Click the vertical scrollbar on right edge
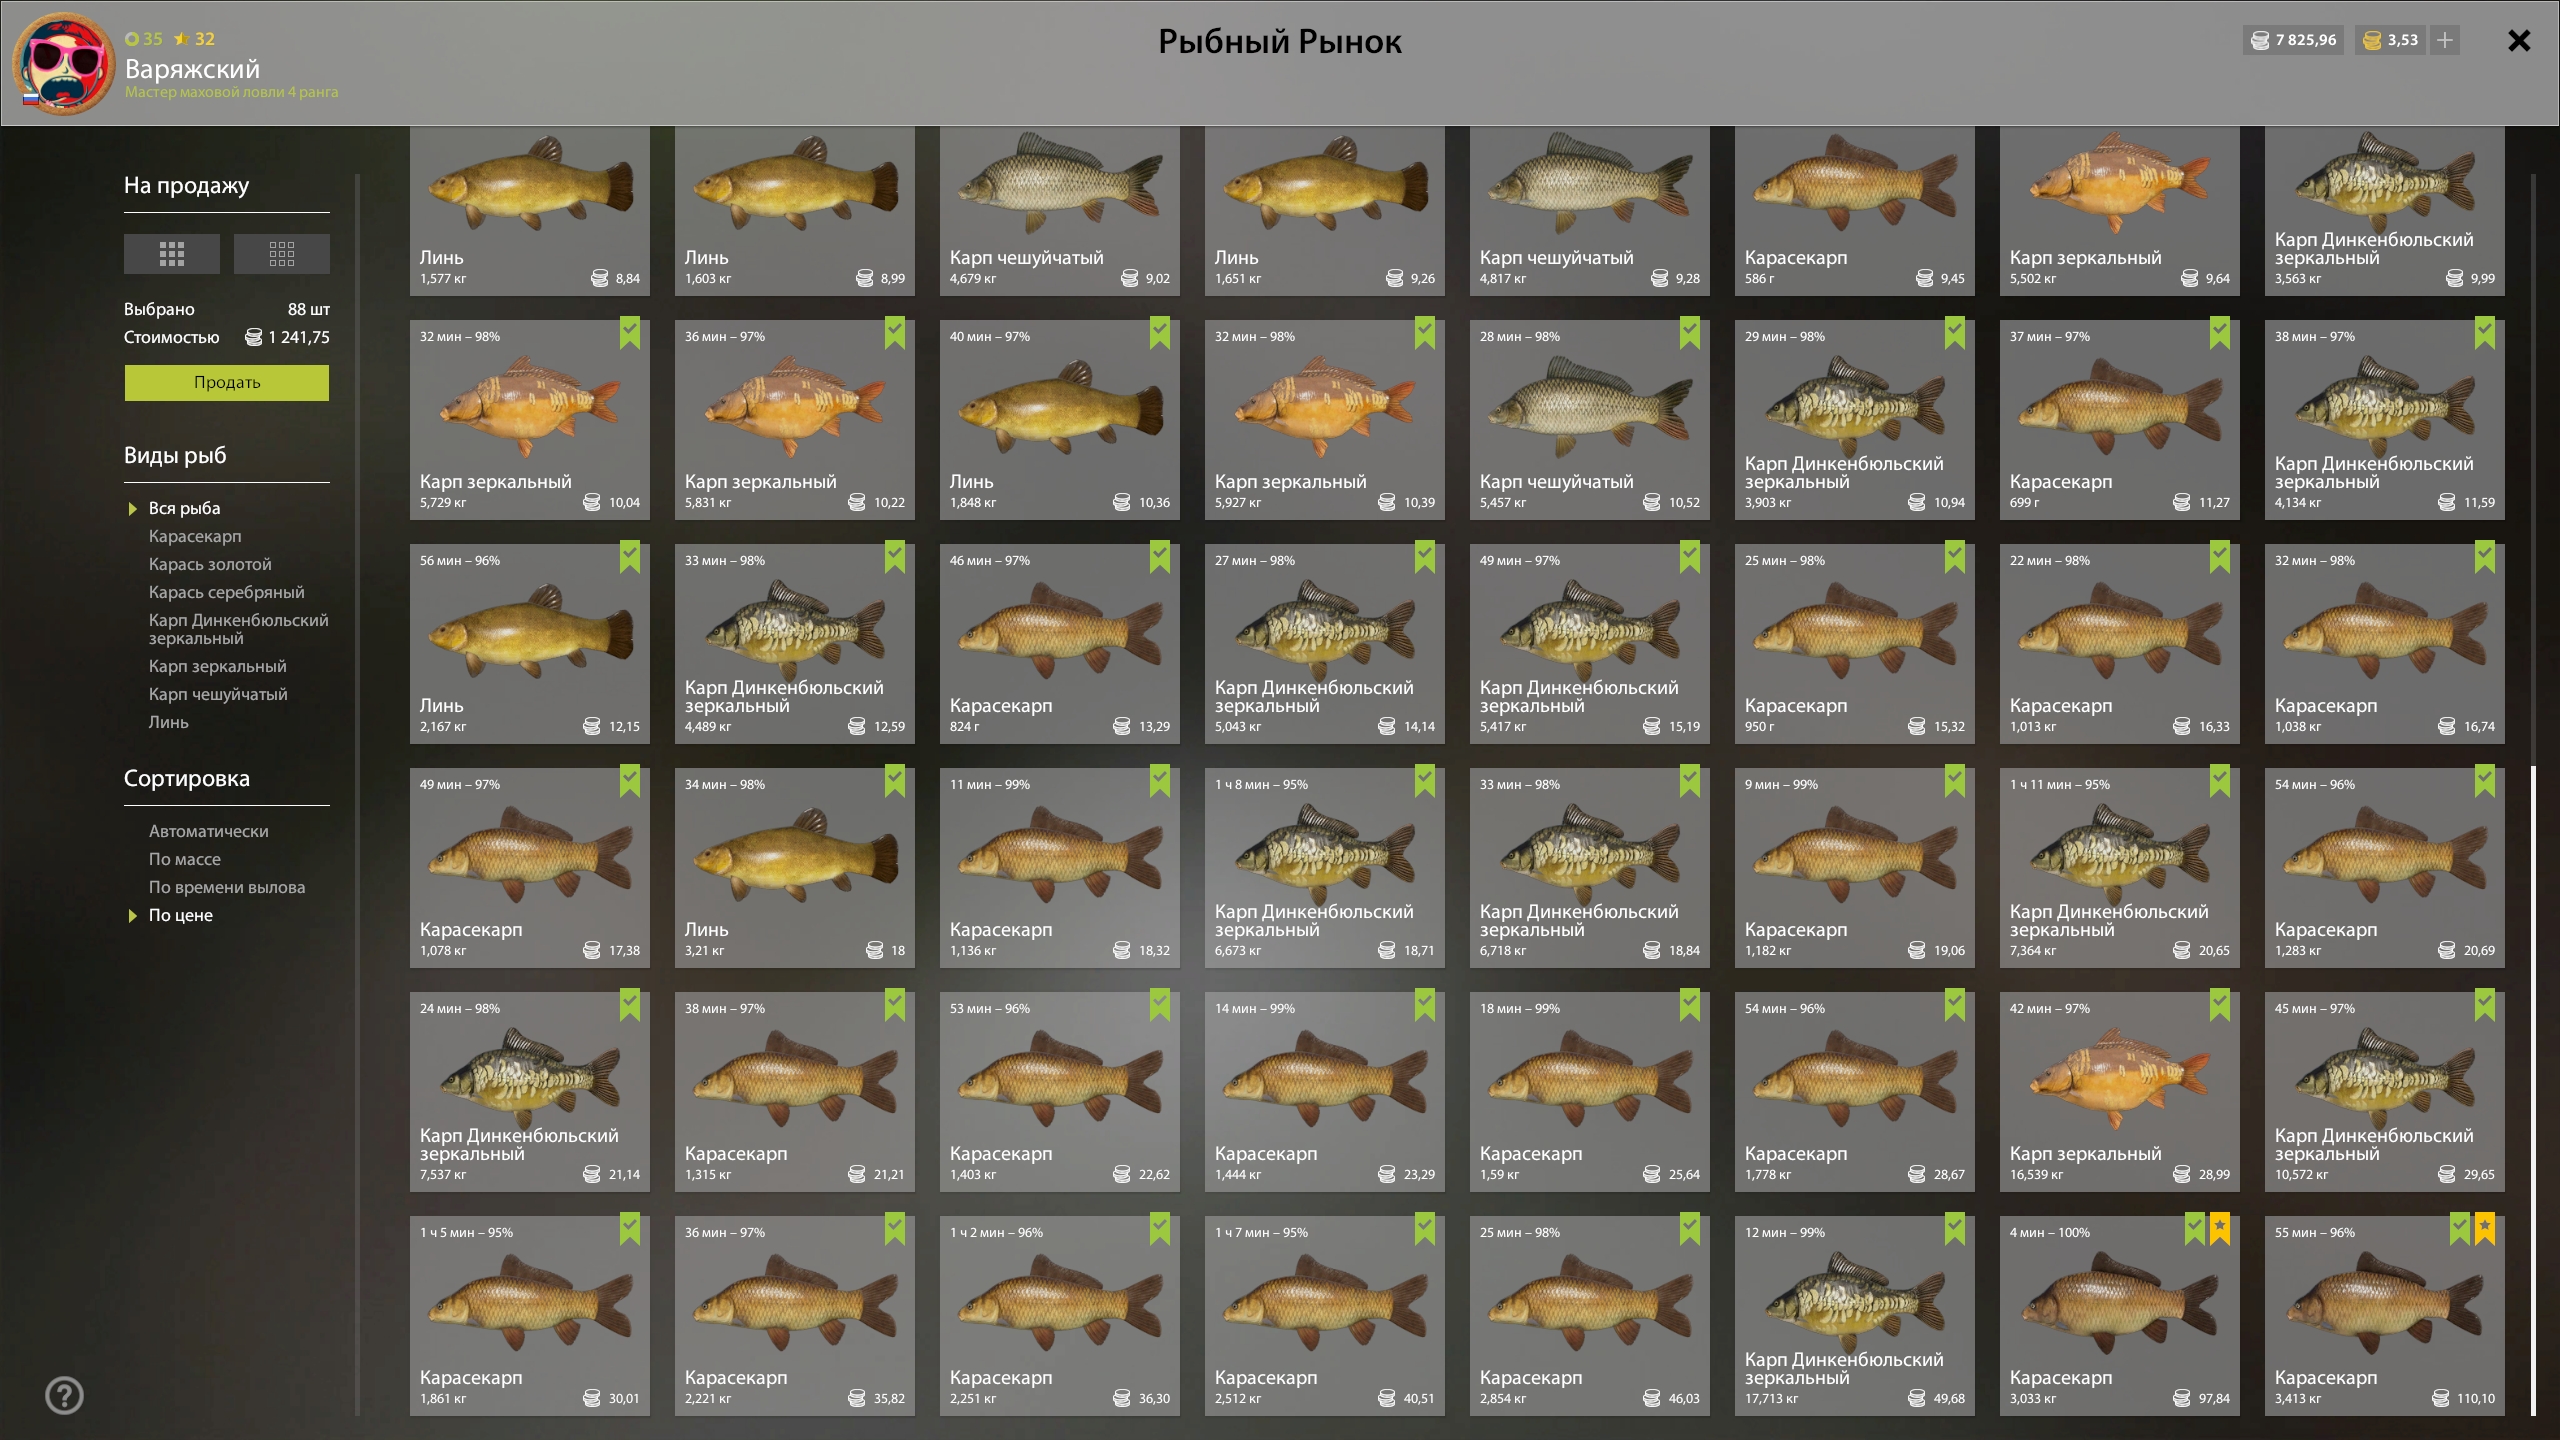Image resolution: width=2560 pixels, height=1440 pixels. tap(2533, 1090)
